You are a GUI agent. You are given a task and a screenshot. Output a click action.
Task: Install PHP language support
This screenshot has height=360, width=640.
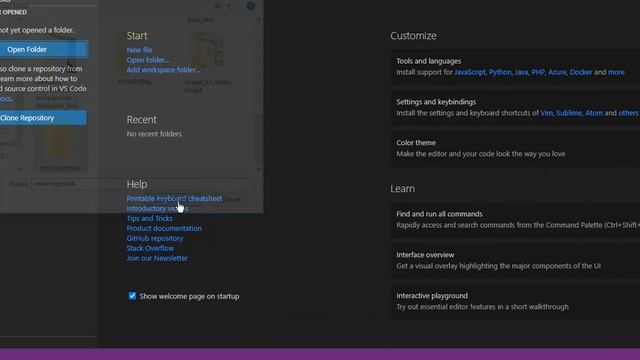click(538, 72)
